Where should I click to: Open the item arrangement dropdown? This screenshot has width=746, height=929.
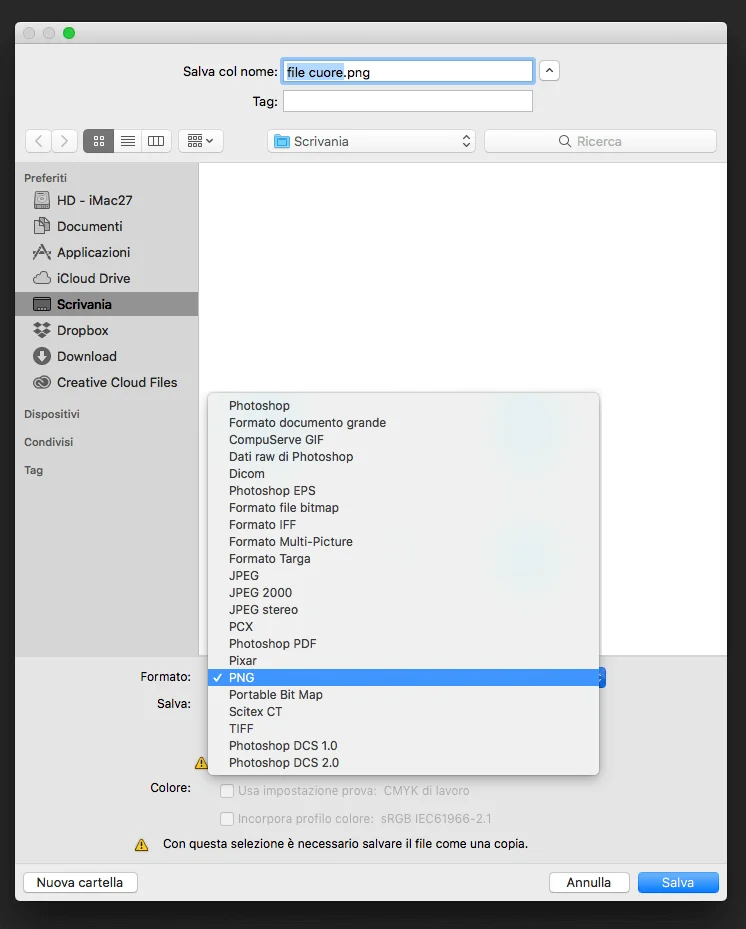[x=200, y=141]
